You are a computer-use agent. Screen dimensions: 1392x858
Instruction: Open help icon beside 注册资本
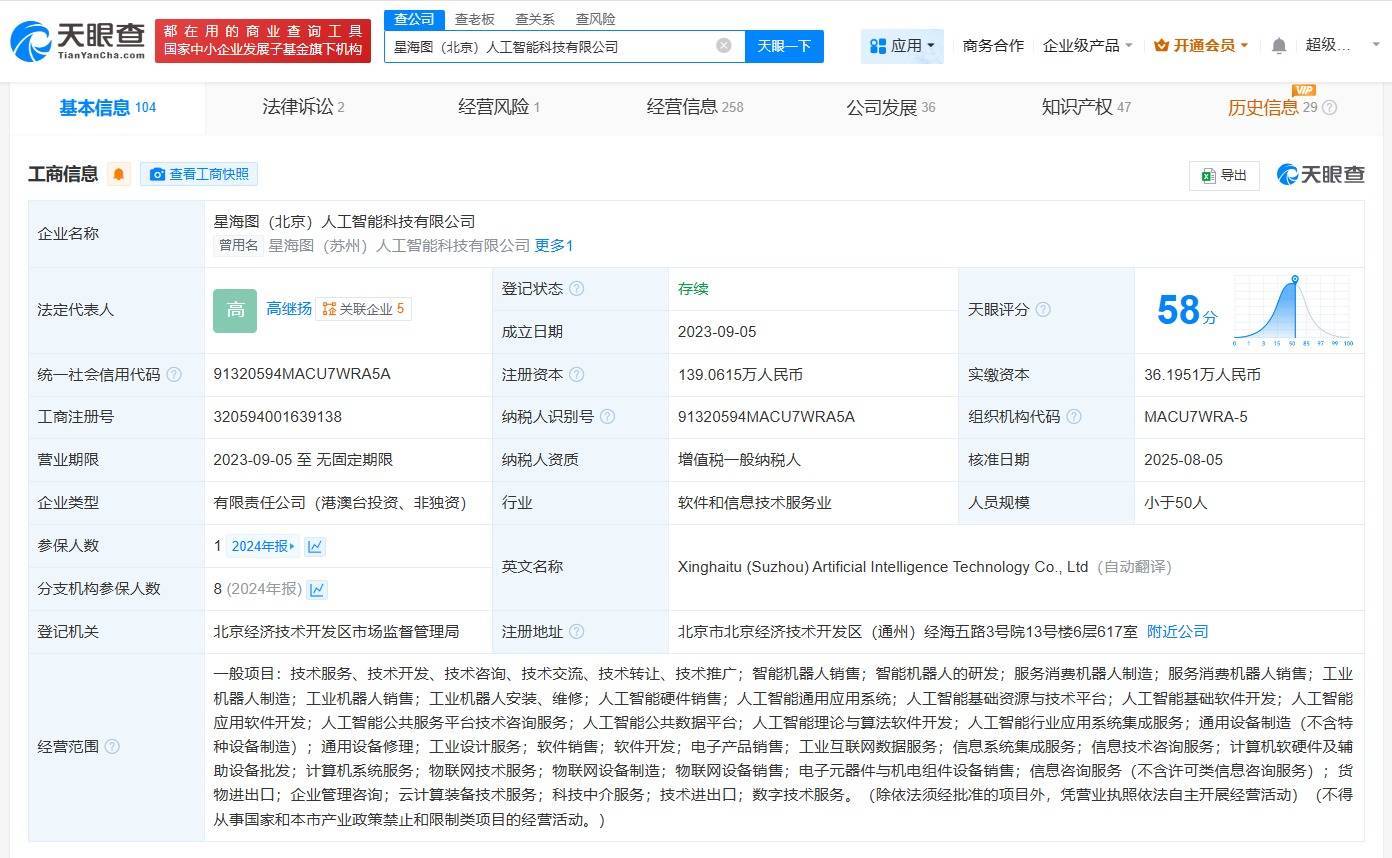pyautogui.click(x=576, y=375)
